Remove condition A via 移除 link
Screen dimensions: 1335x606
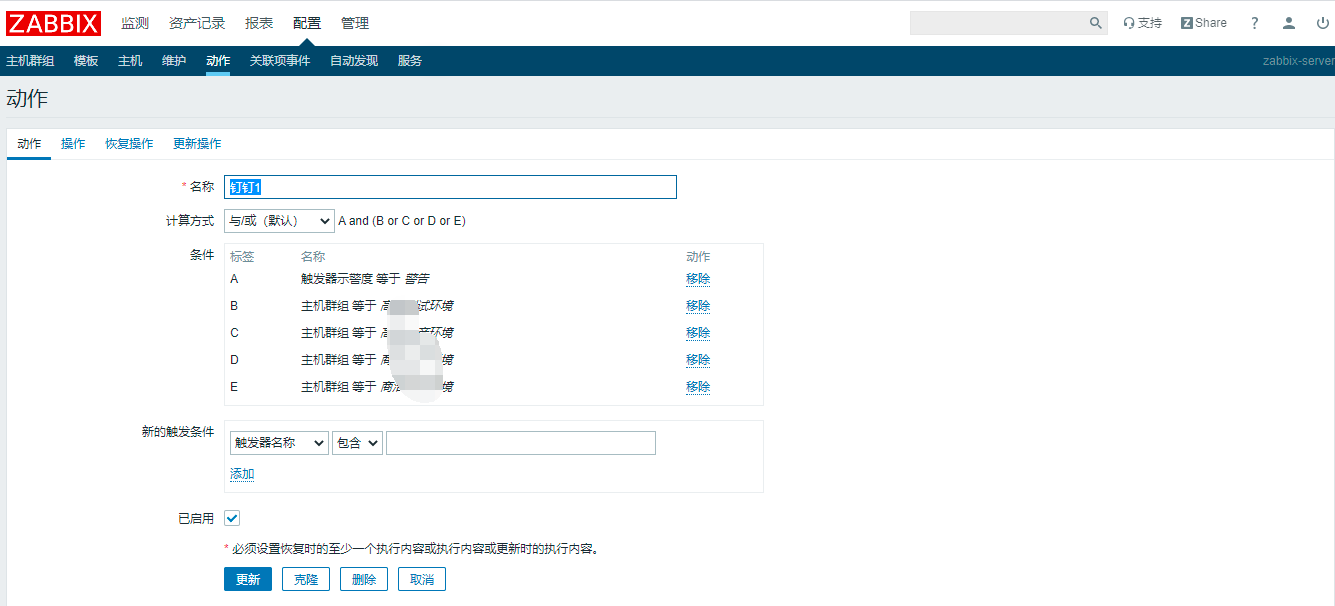click(698, 279)
